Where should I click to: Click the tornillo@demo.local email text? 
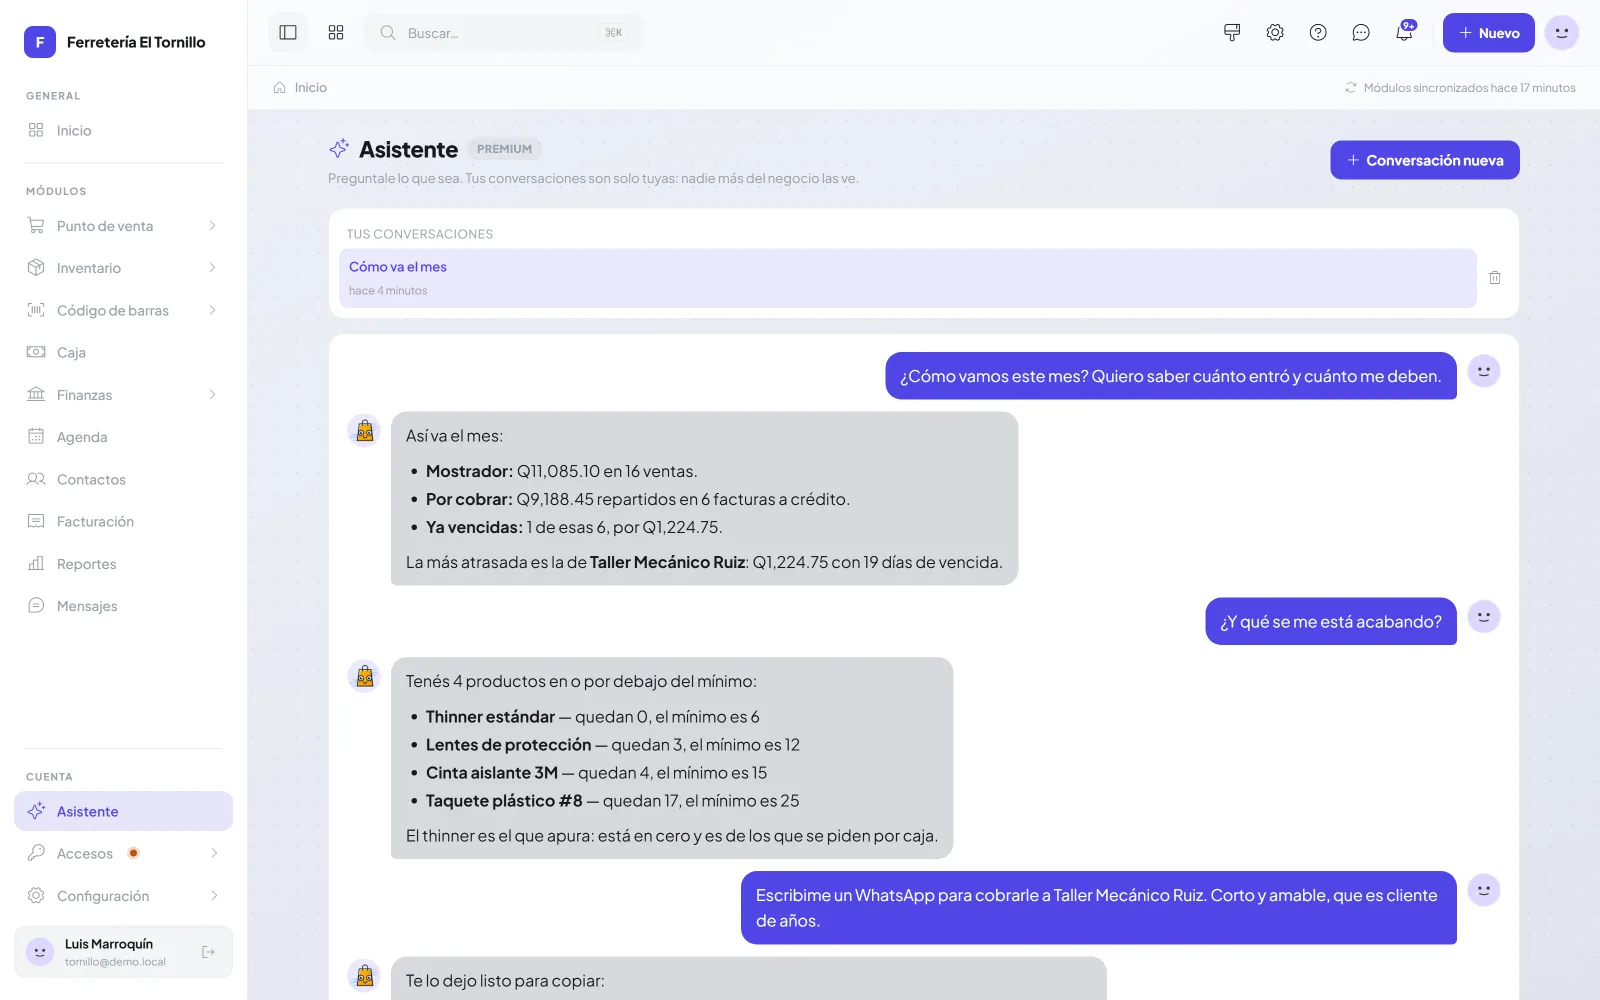click(x=115, y=962)
